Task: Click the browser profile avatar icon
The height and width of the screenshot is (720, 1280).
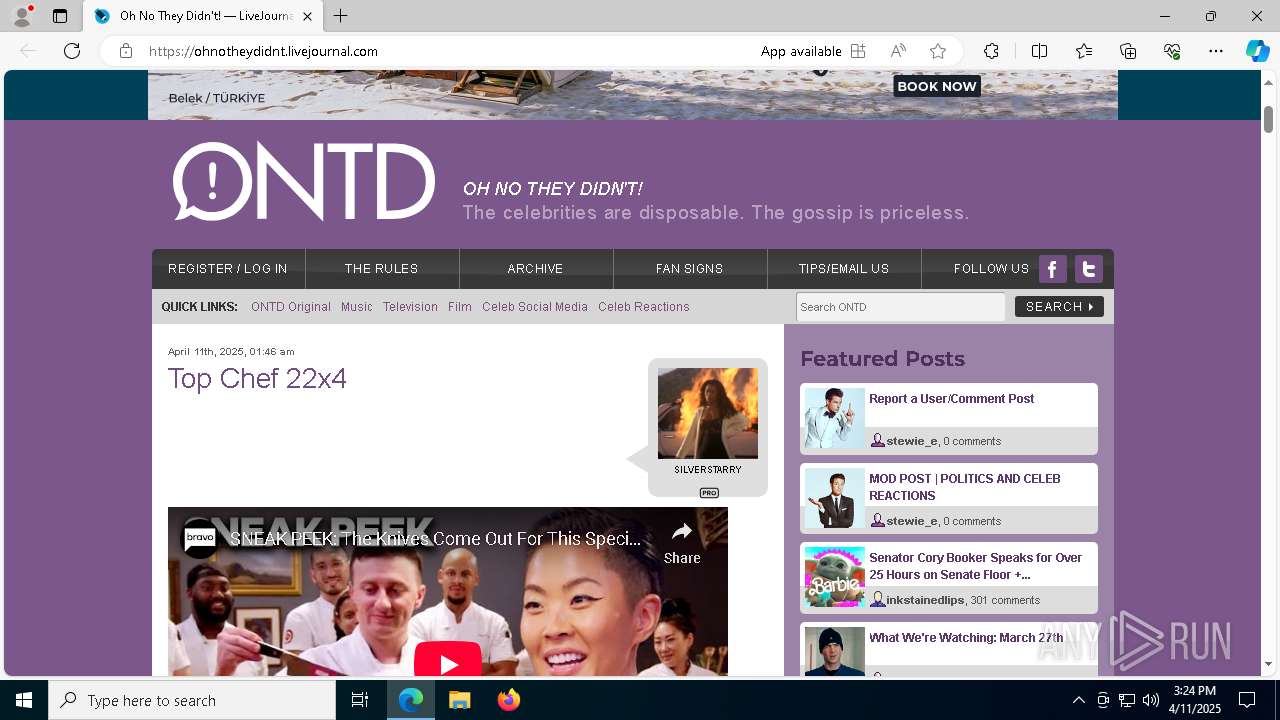Action: 22,16
